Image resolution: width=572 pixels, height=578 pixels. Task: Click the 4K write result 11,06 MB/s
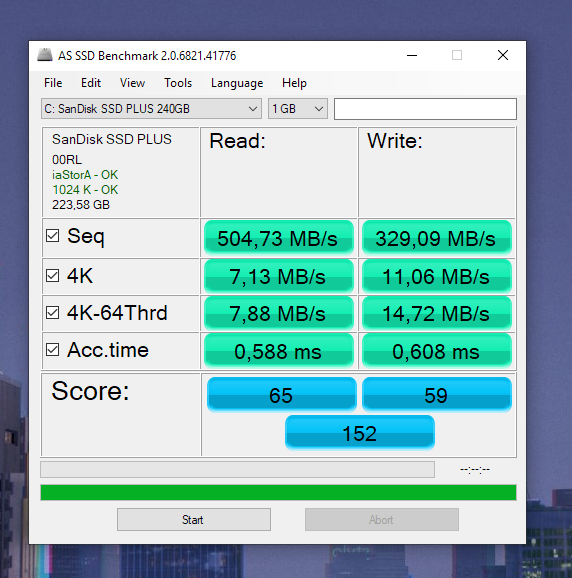437,276
